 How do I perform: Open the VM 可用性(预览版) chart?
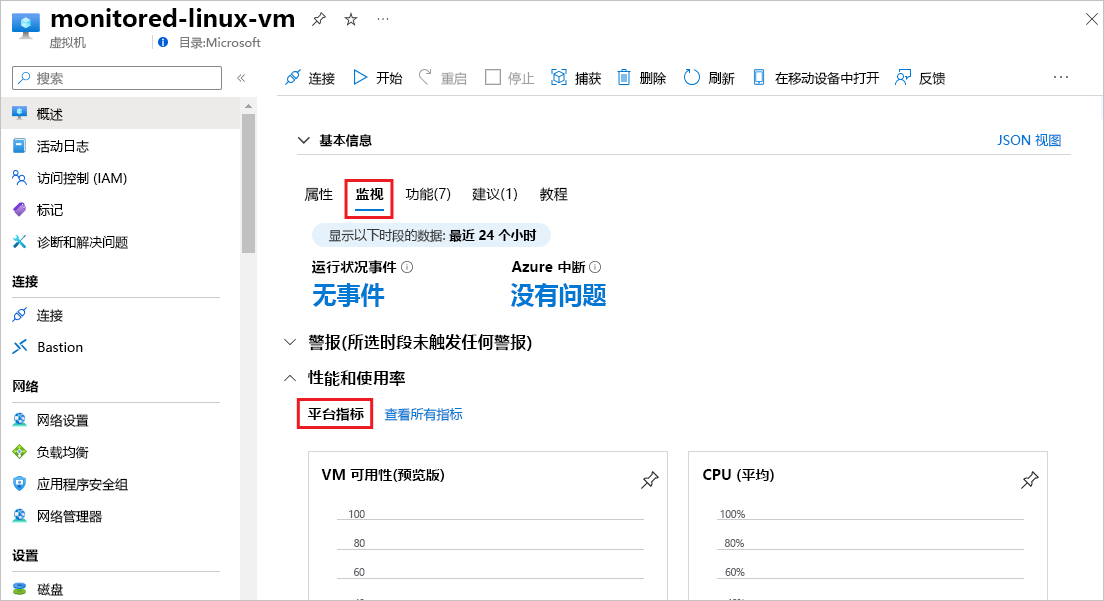[488, 526]
